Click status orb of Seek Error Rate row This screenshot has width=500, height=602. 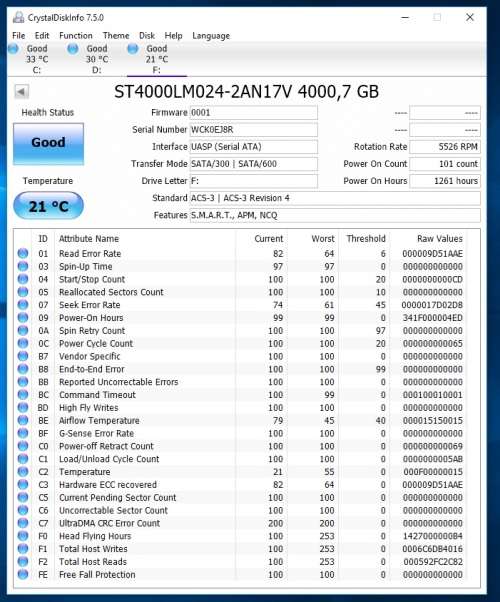pos(23,305)
